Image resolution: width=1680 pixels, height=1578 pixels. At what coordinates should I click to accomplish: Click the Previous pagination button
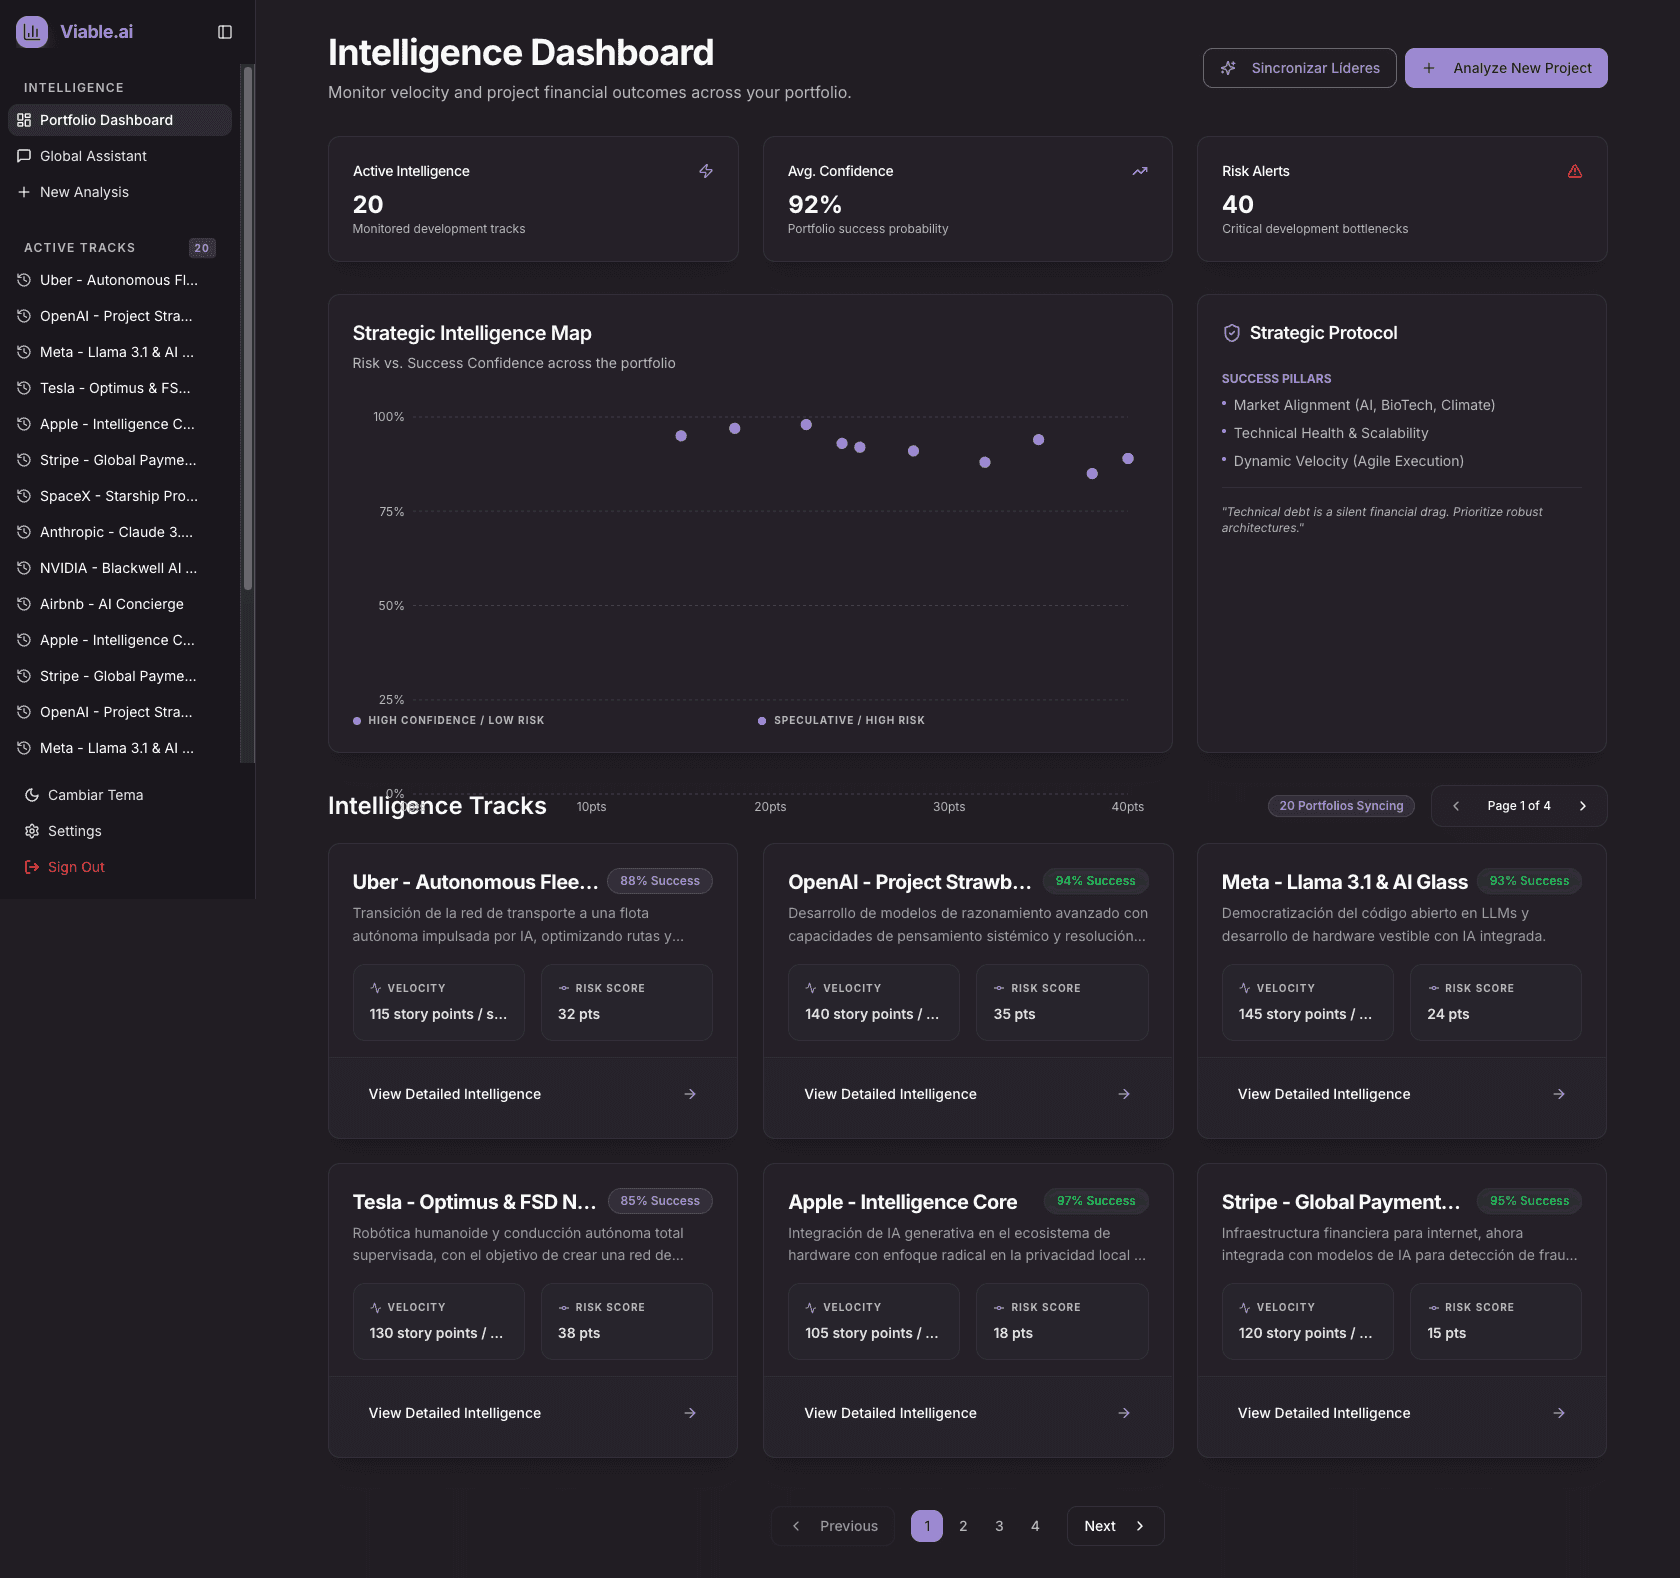833,1526
